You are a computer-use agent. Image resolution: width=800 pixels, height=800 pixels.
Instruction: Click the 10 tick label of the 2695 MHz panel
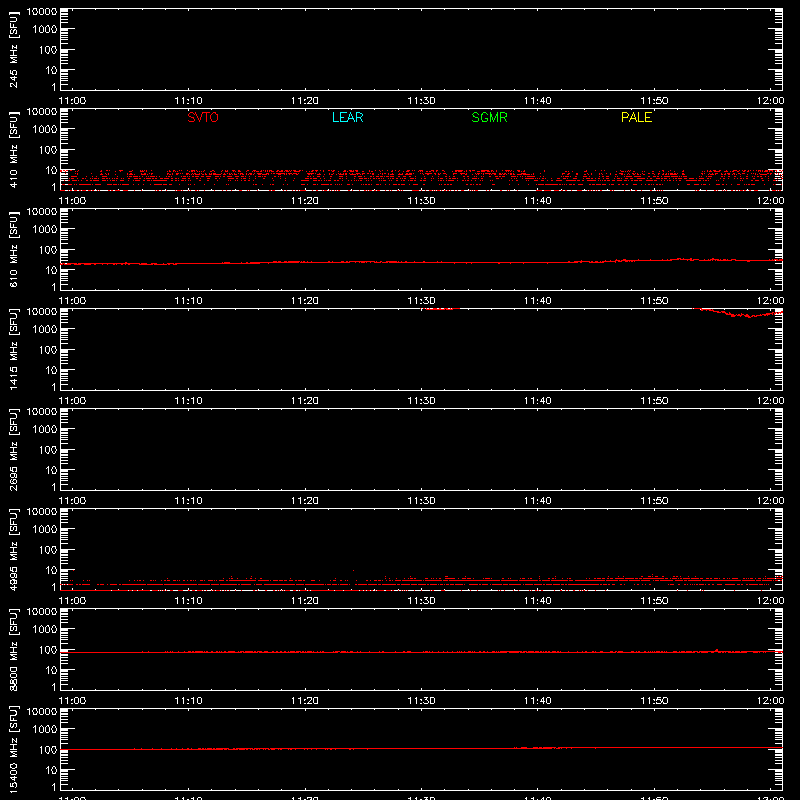(52, 470)
